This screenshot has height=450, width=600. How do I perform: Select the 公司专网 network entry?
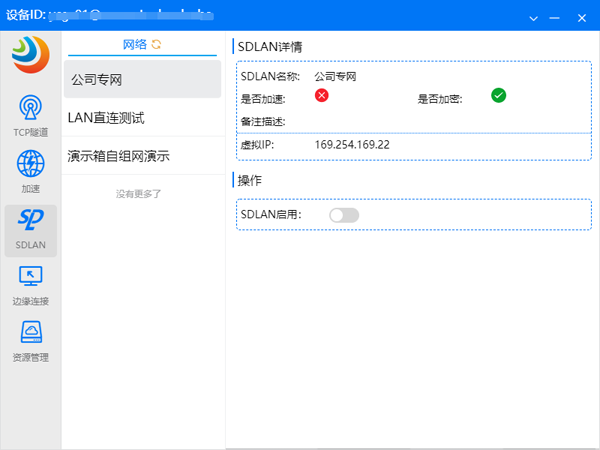point(142,80)
